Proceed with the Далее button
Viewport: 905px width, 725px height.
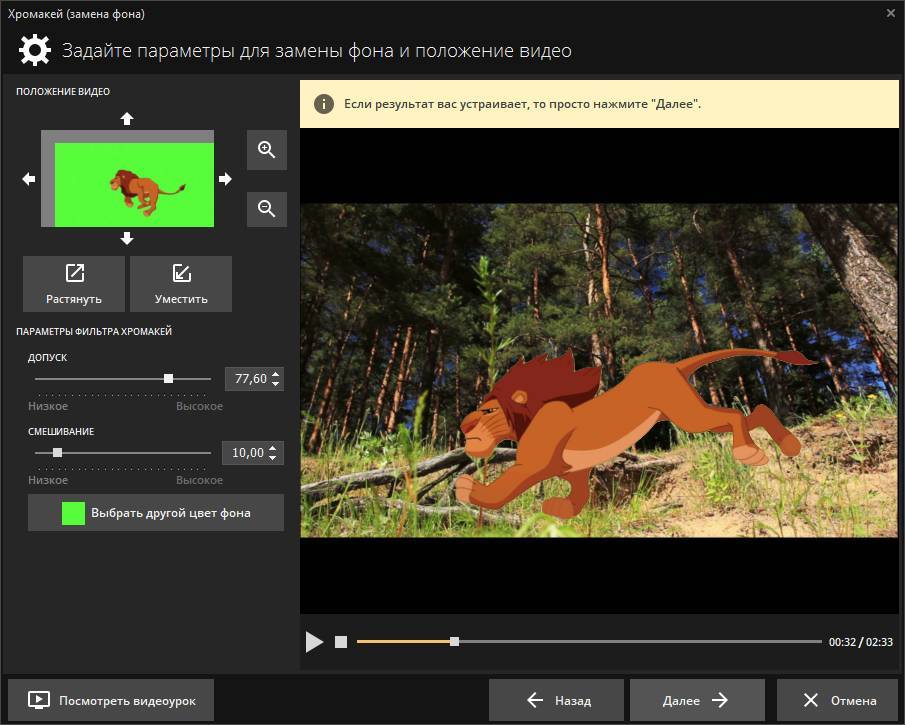click(x=697, y=701)
